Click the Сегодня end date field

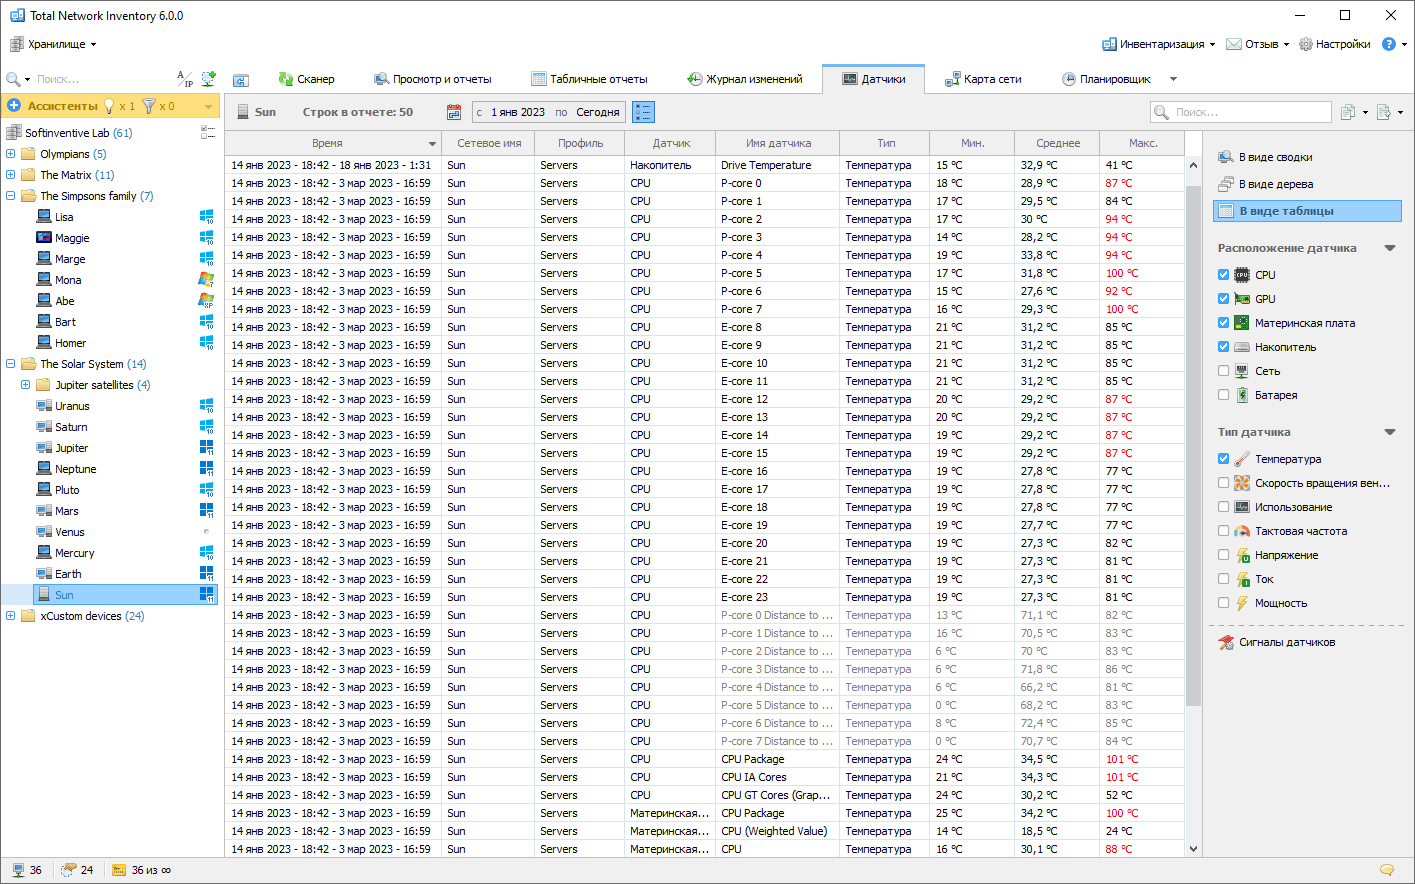tap(598, 112)
